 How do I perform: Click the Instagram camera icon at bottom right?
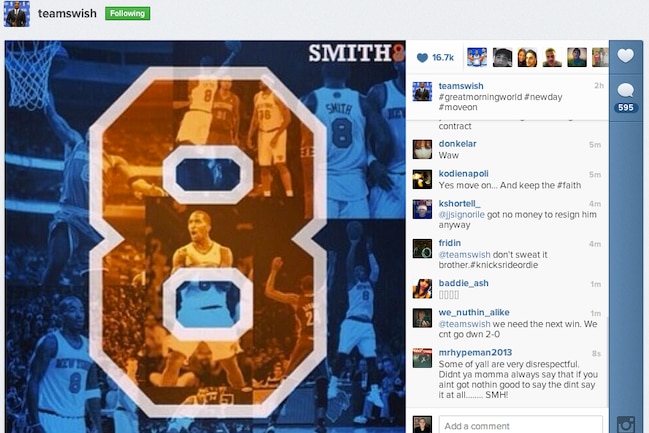625,424
